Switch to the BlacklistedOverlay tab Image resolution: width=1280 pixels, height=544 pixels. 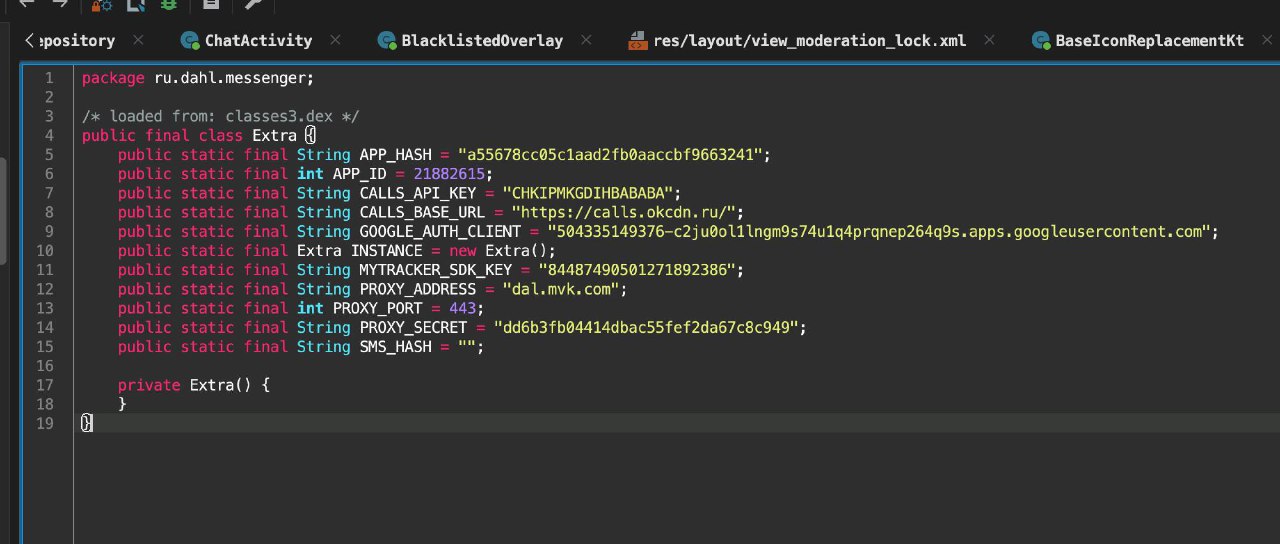pos(481,41)
